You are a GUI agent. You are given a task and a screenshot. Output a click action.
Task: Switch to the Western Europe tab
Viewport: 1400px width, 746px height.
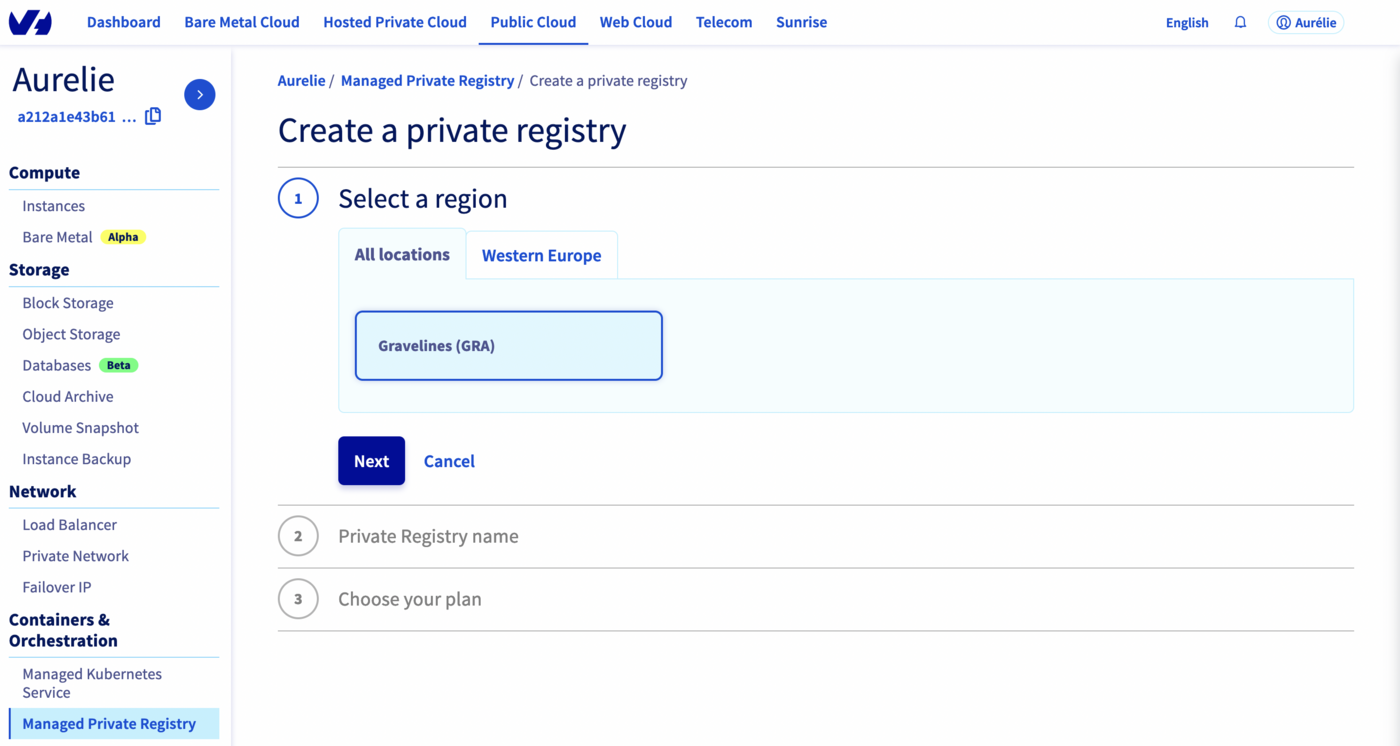coord(541,255)
